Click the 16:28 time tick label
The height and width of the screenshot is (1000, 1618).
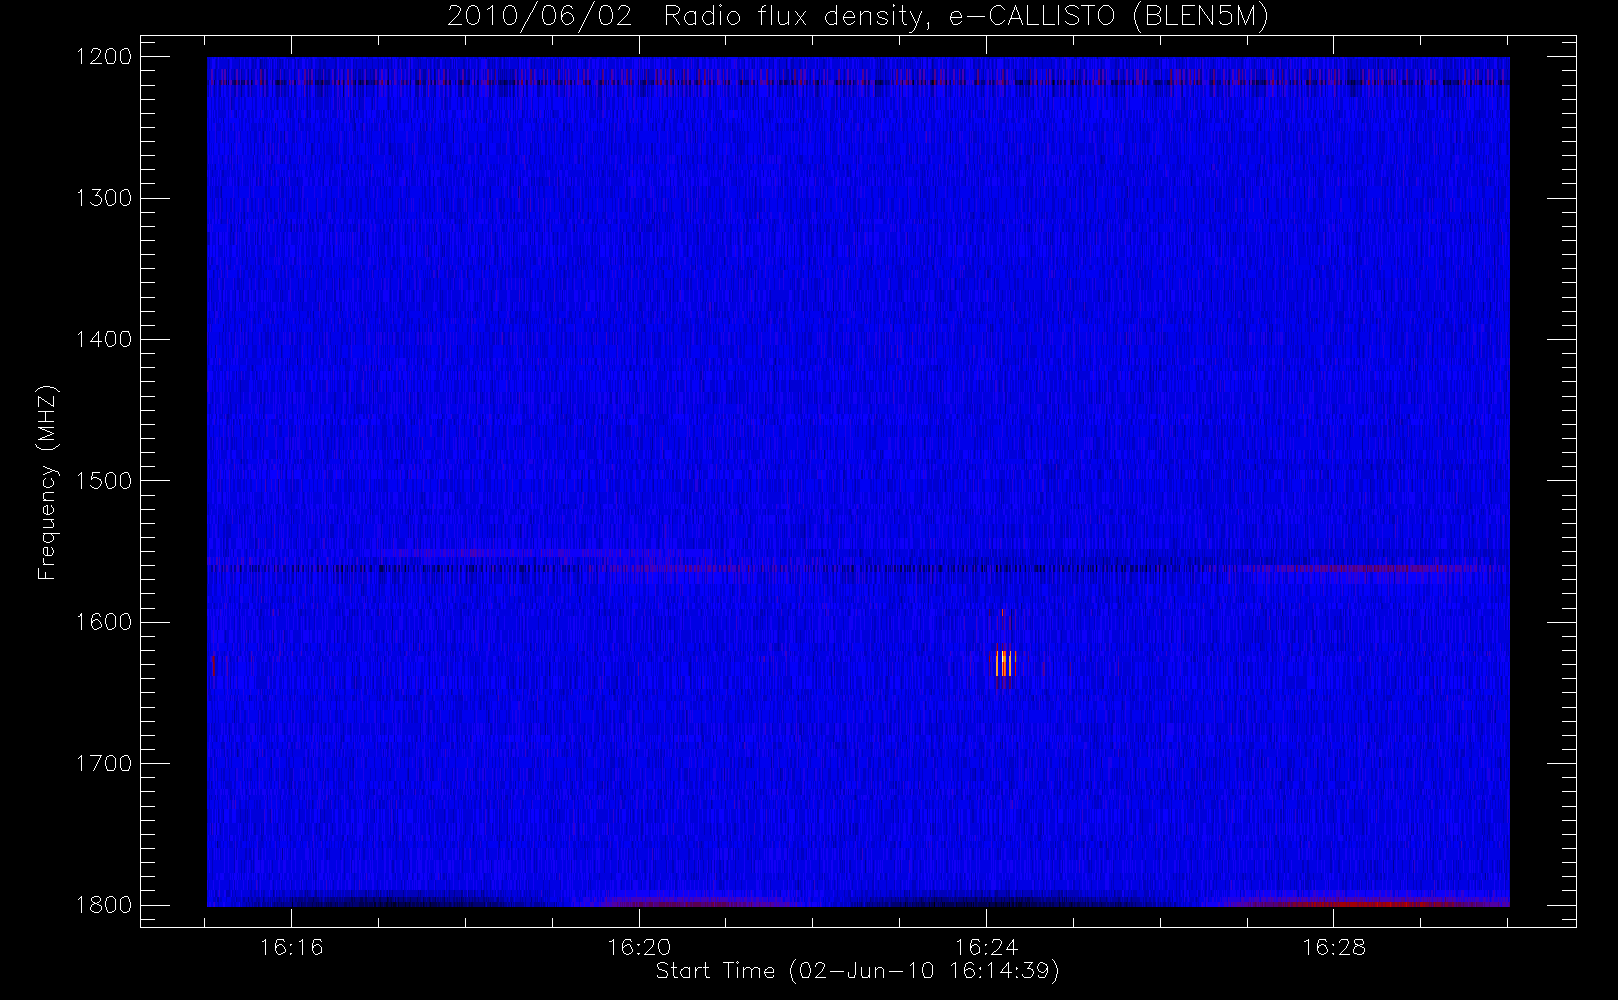click(x=1334, y=946)
